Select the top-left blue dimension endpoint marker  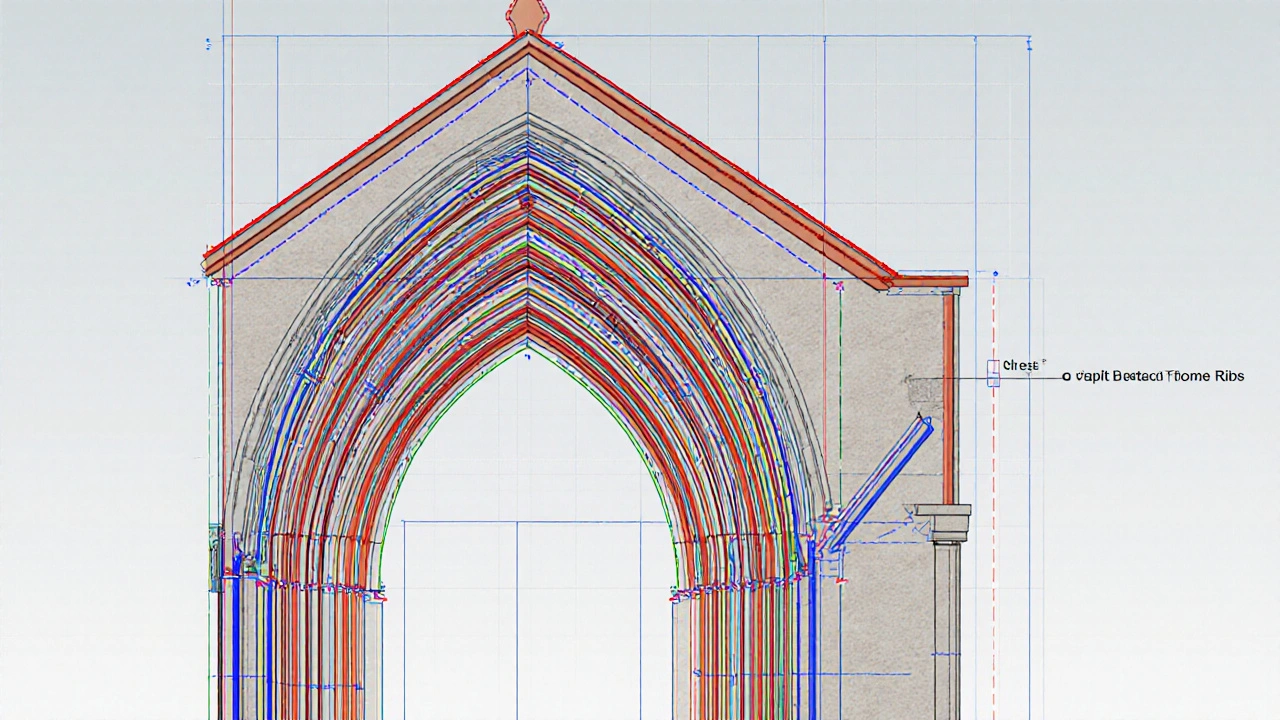tap(208, 43)
